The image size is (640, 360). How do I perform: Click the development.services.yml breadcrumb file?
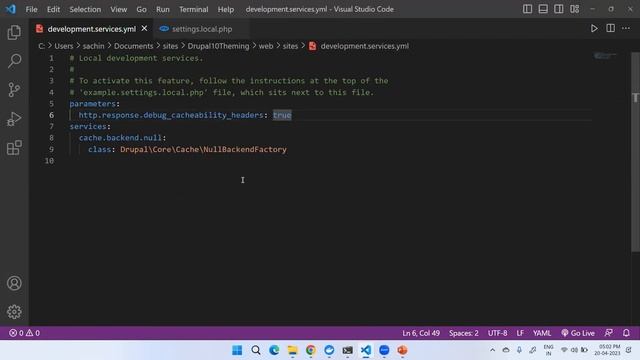(x=364, y=46)
